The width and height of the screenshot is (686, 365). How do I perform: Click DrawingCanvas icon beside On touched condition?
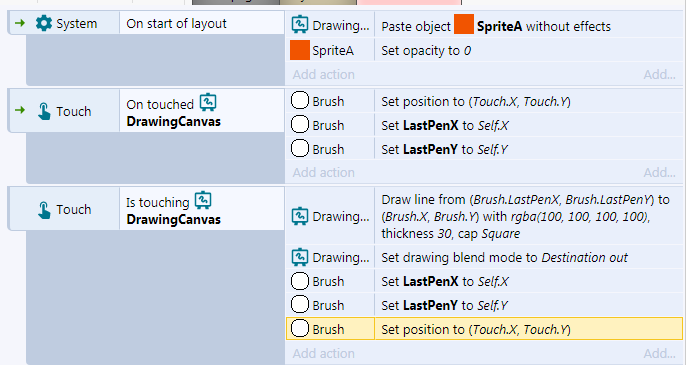(x=208, y=102)
